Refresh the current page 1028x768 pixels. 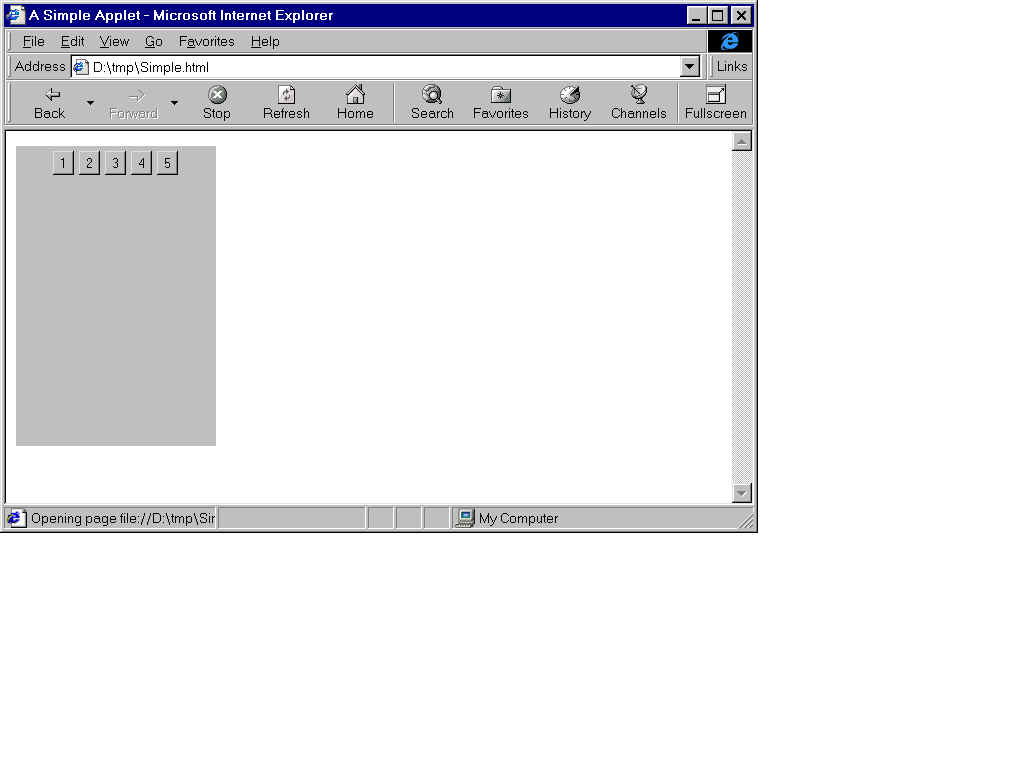click(286, 96)
